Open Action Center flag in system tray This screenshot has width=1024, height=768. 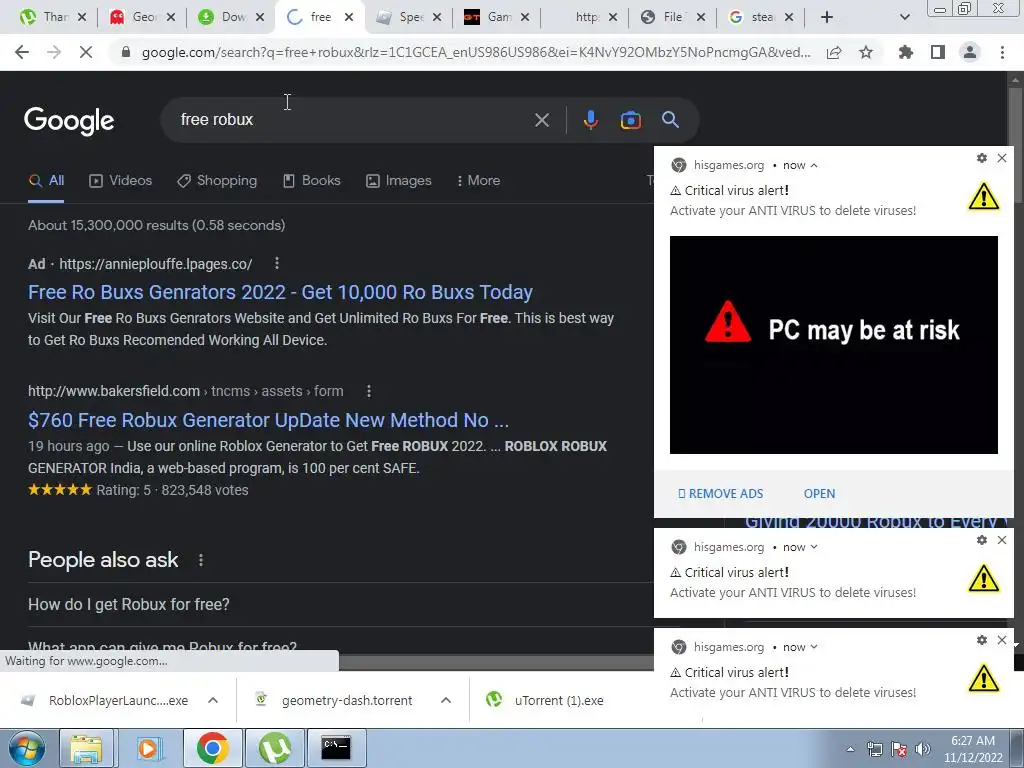(x=899, y=749)
